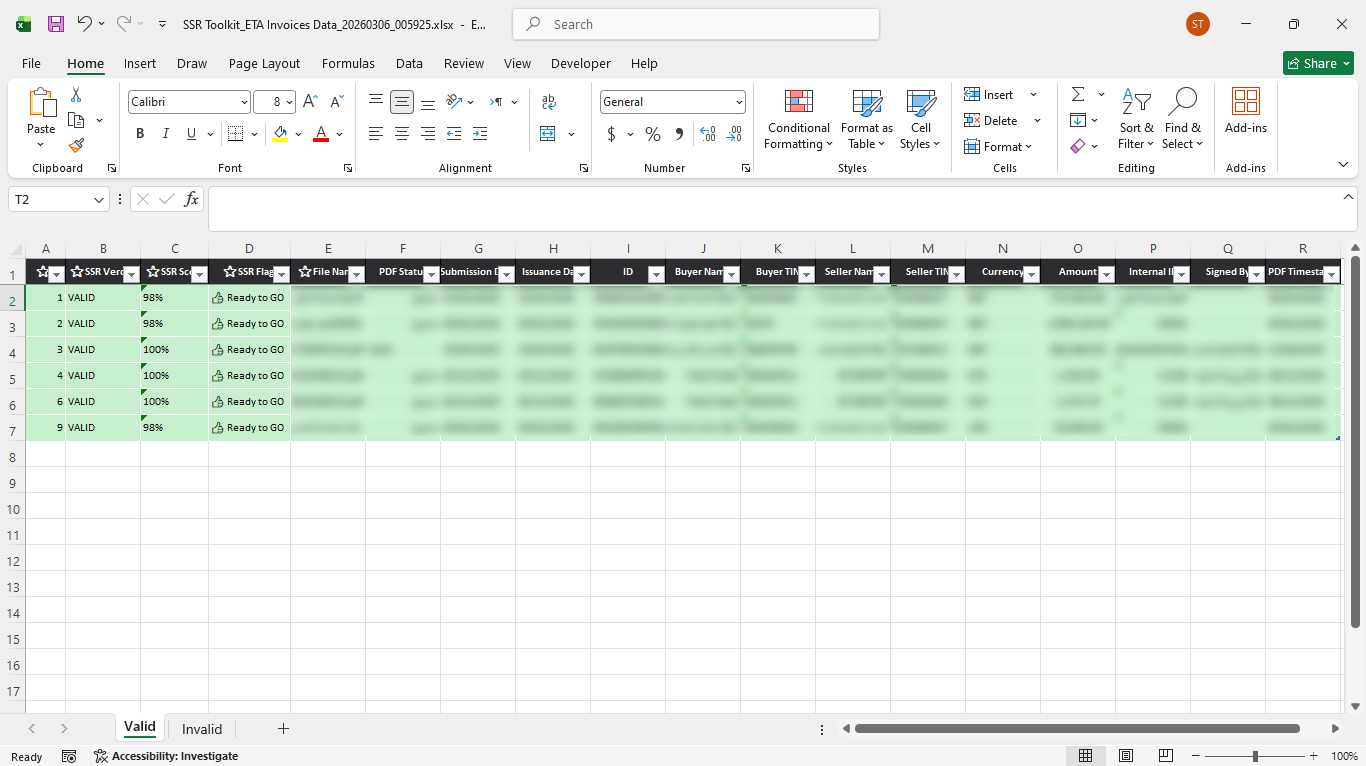The width and height of the screenshot is (1366, 766).
Task: Add a new sheet with plus button
Action: pos(283,729)
